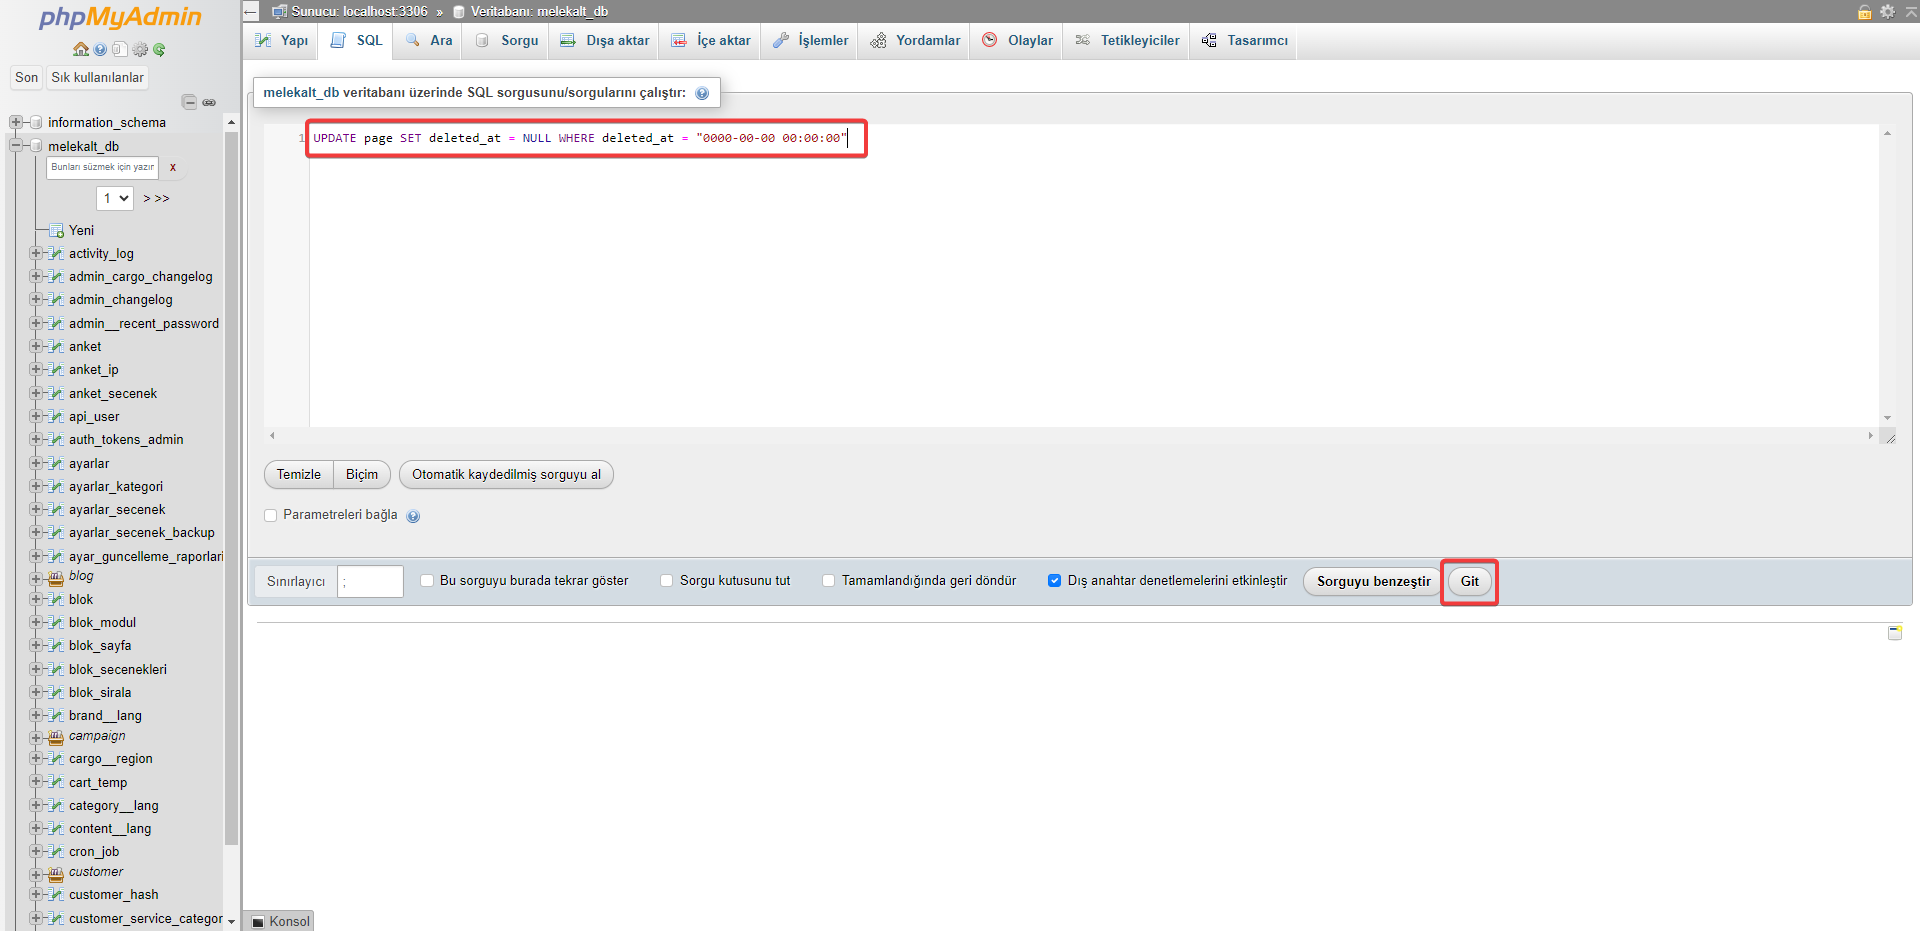Open the İşlemler tab
This screenshot has width=1920, height=931.
coord(810,41)
